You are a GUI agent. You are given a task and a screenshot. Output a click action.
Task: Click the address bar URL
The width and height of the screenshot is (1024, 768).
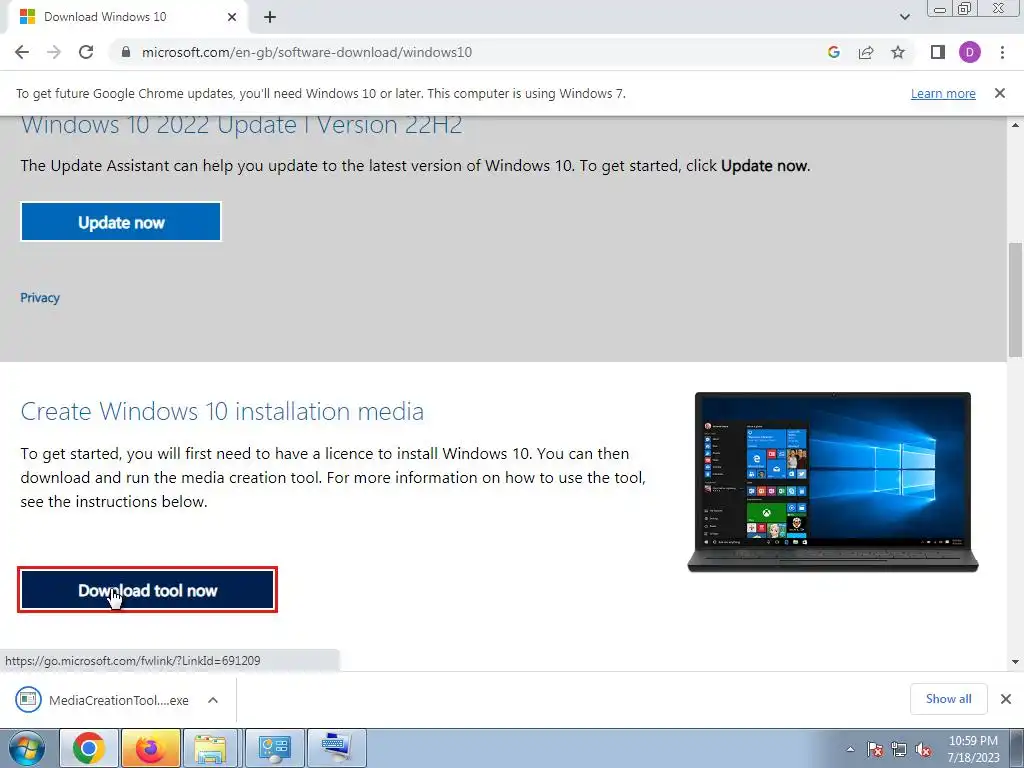pyautogui.click(x=307, y=52)
